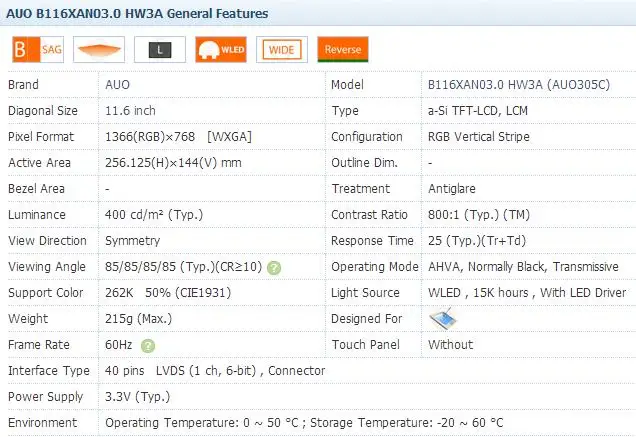This screenshot has width=636, height=437.
Task: Click the Designed For label
Action: [x=367, y=319]
